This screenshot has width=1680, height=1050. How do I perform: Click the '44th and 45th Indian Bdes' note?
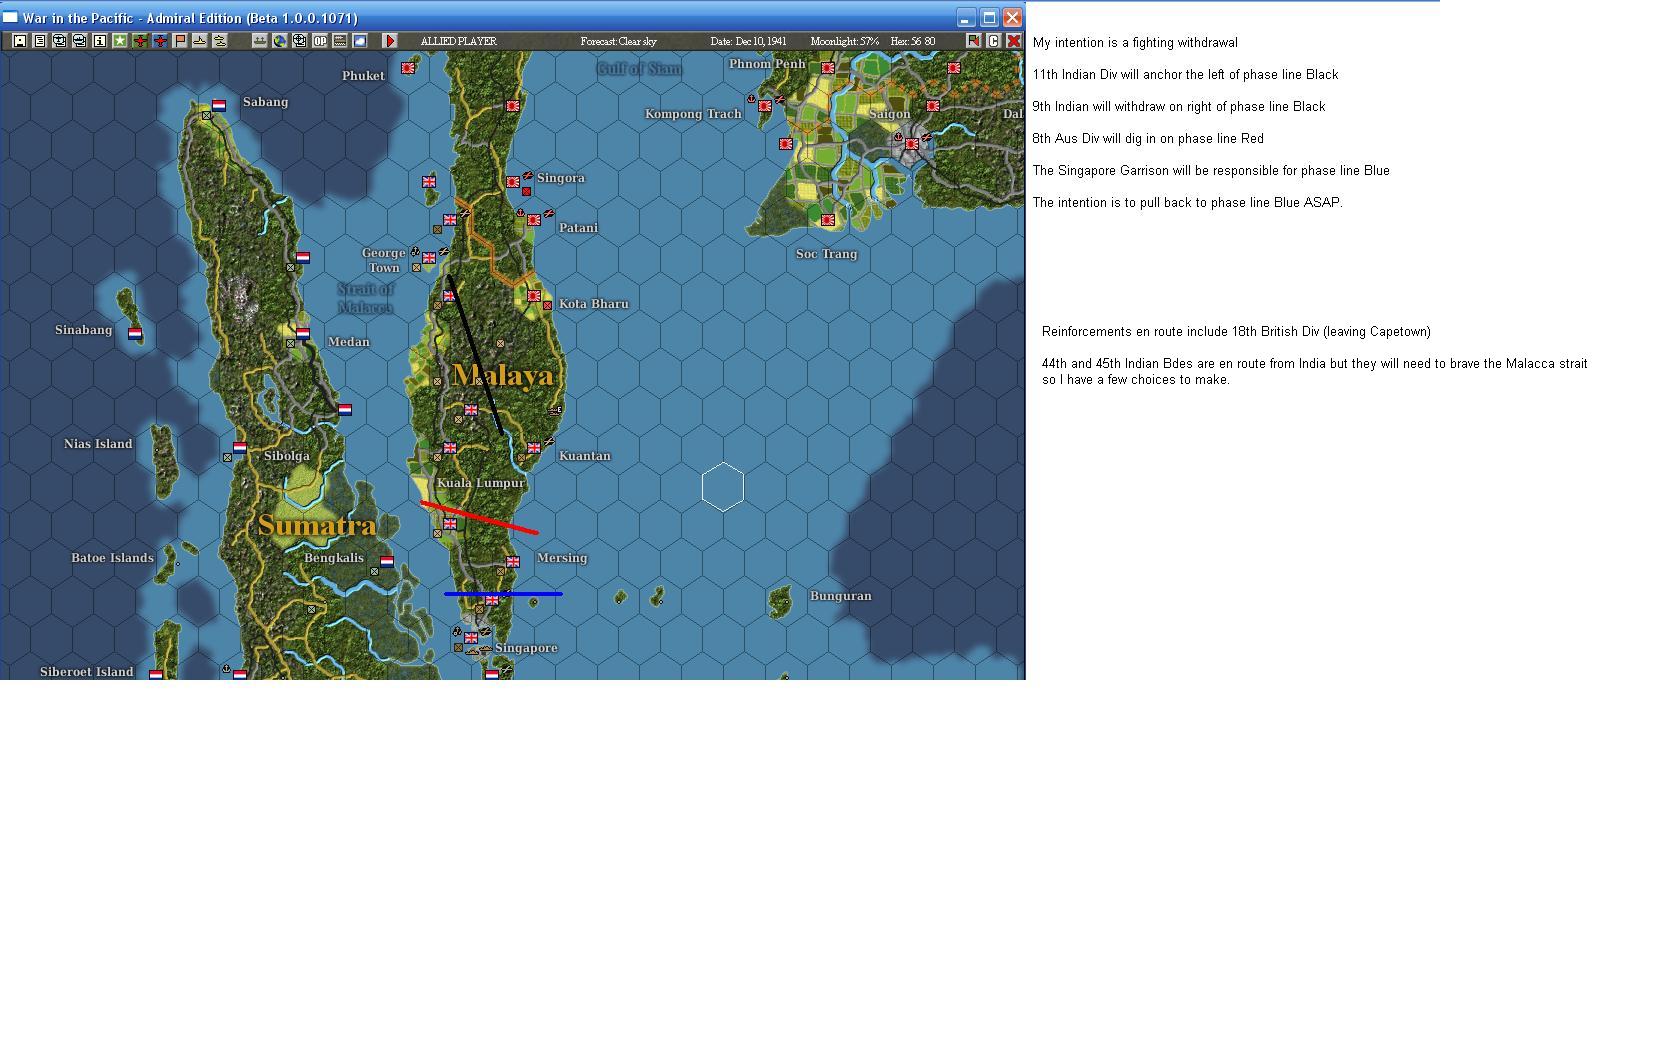(x=1314, y=371)
